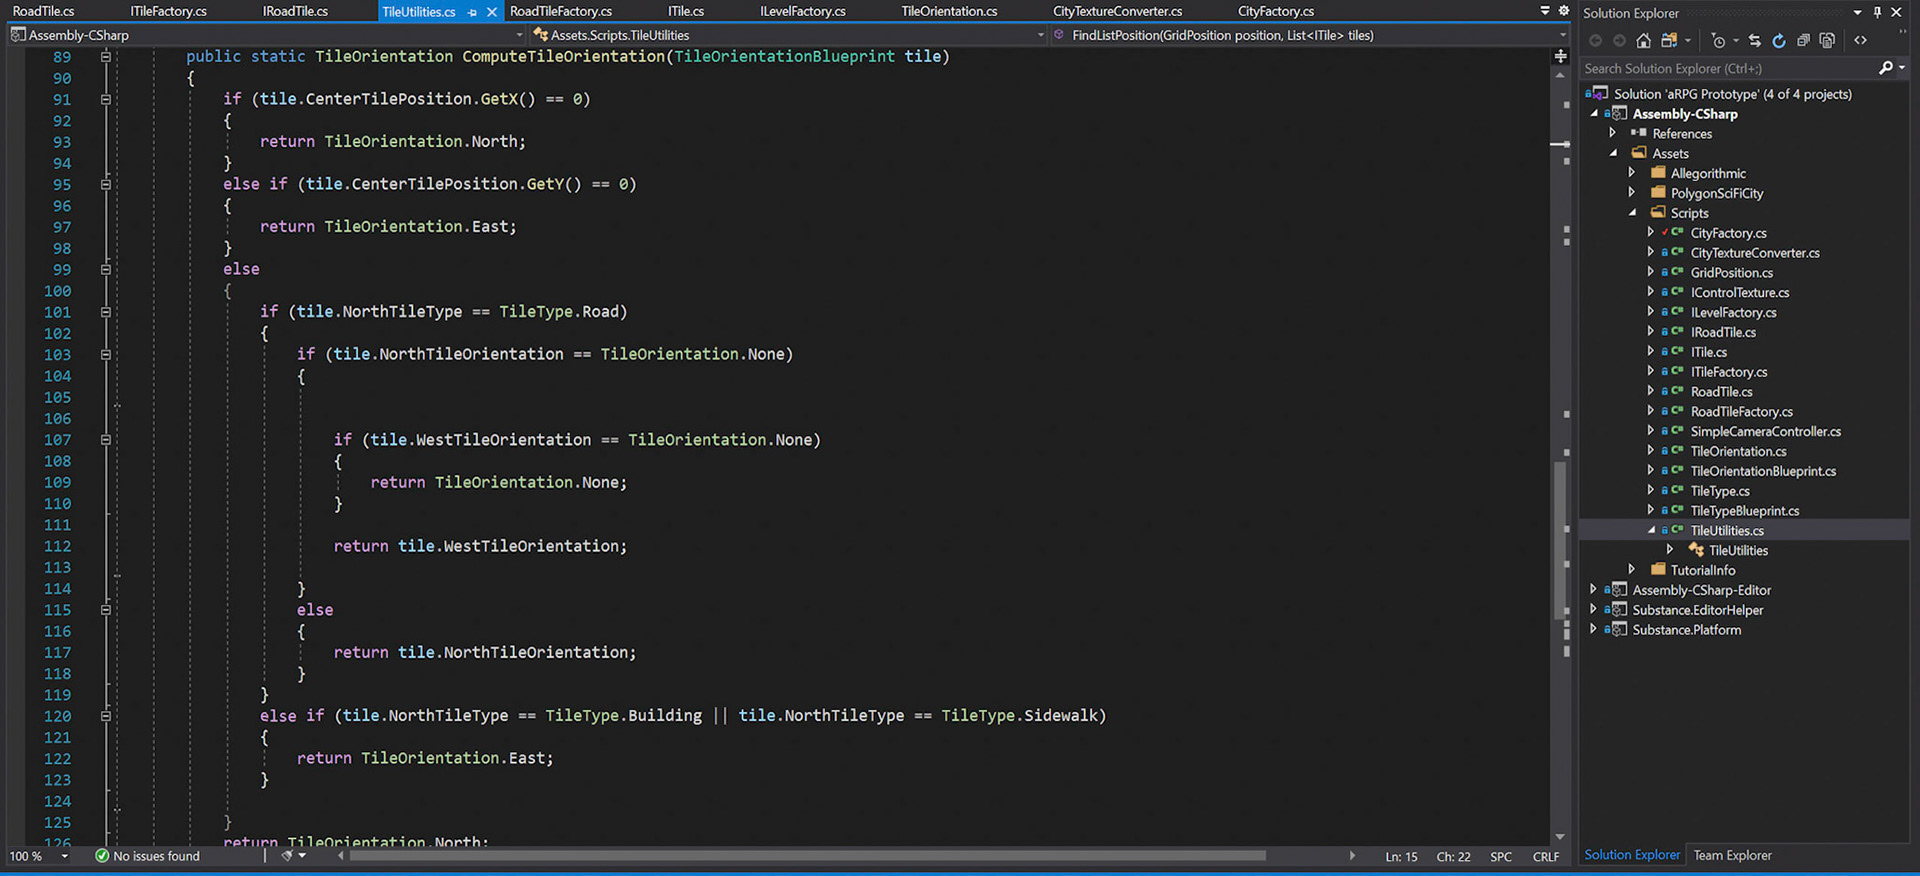The height and width of the screenshot is (876, 1920).
Task: Open Assets.Scripts.TileUtilities type dropdown
Action: click(1040, 35)
